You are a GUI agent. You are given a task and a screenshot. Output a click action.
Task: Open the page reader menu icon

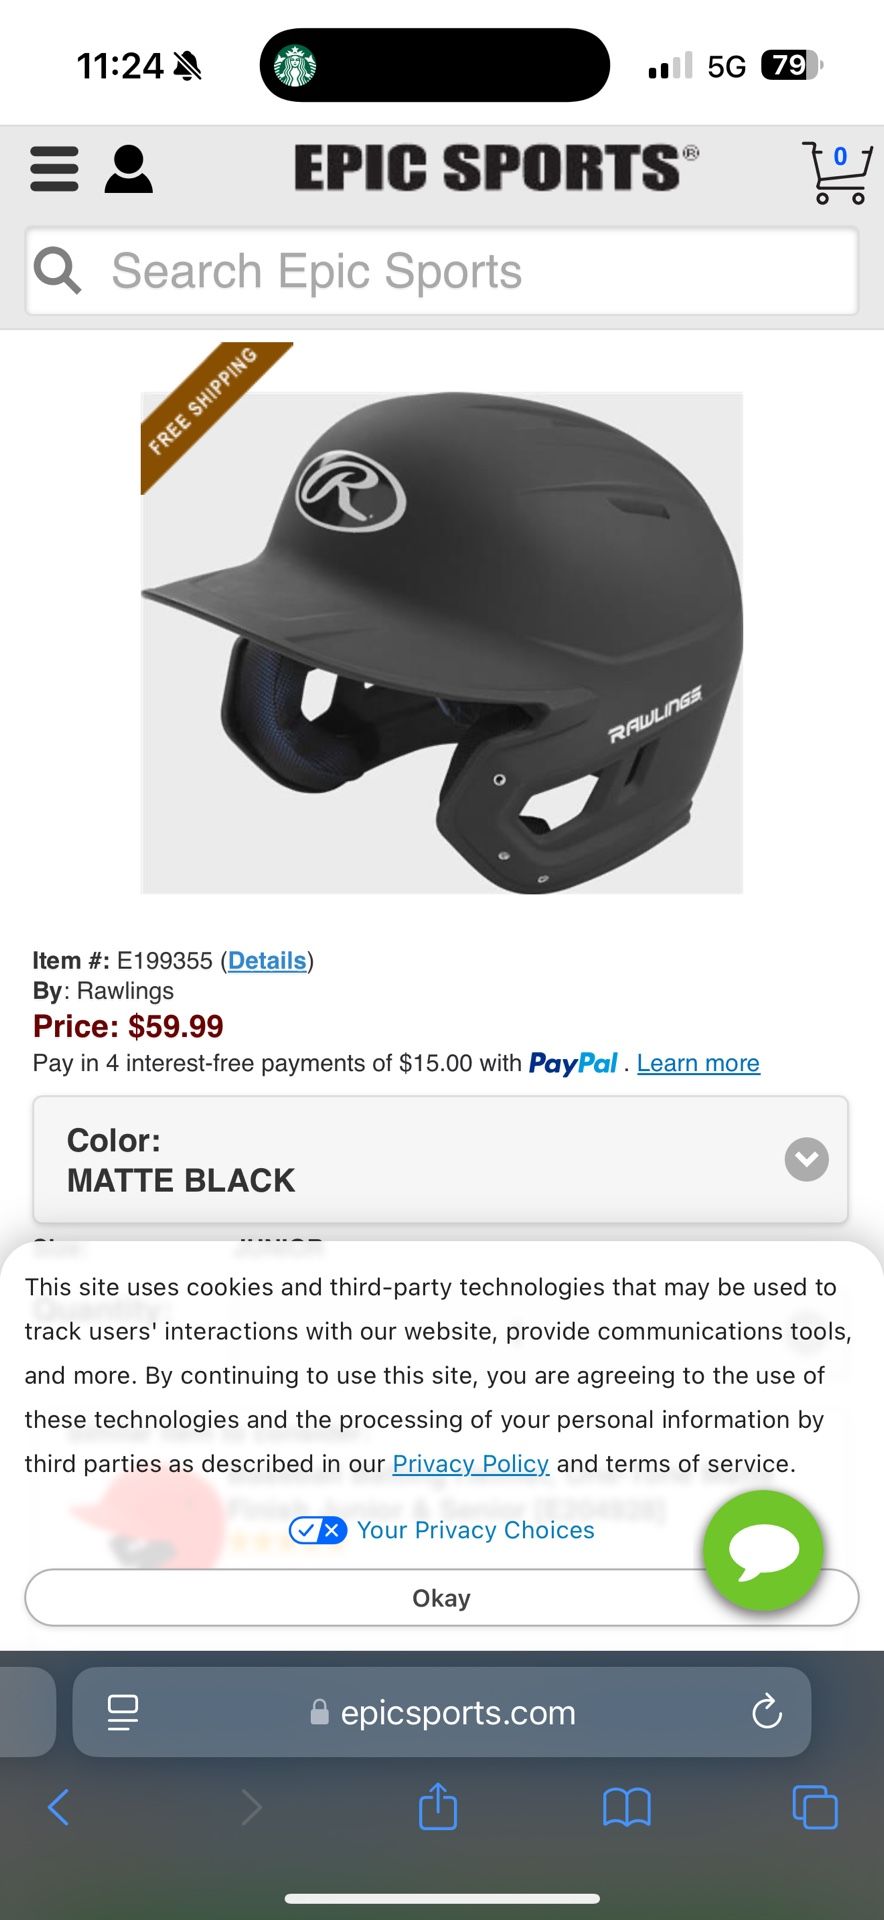click(x=123, y=1712)
